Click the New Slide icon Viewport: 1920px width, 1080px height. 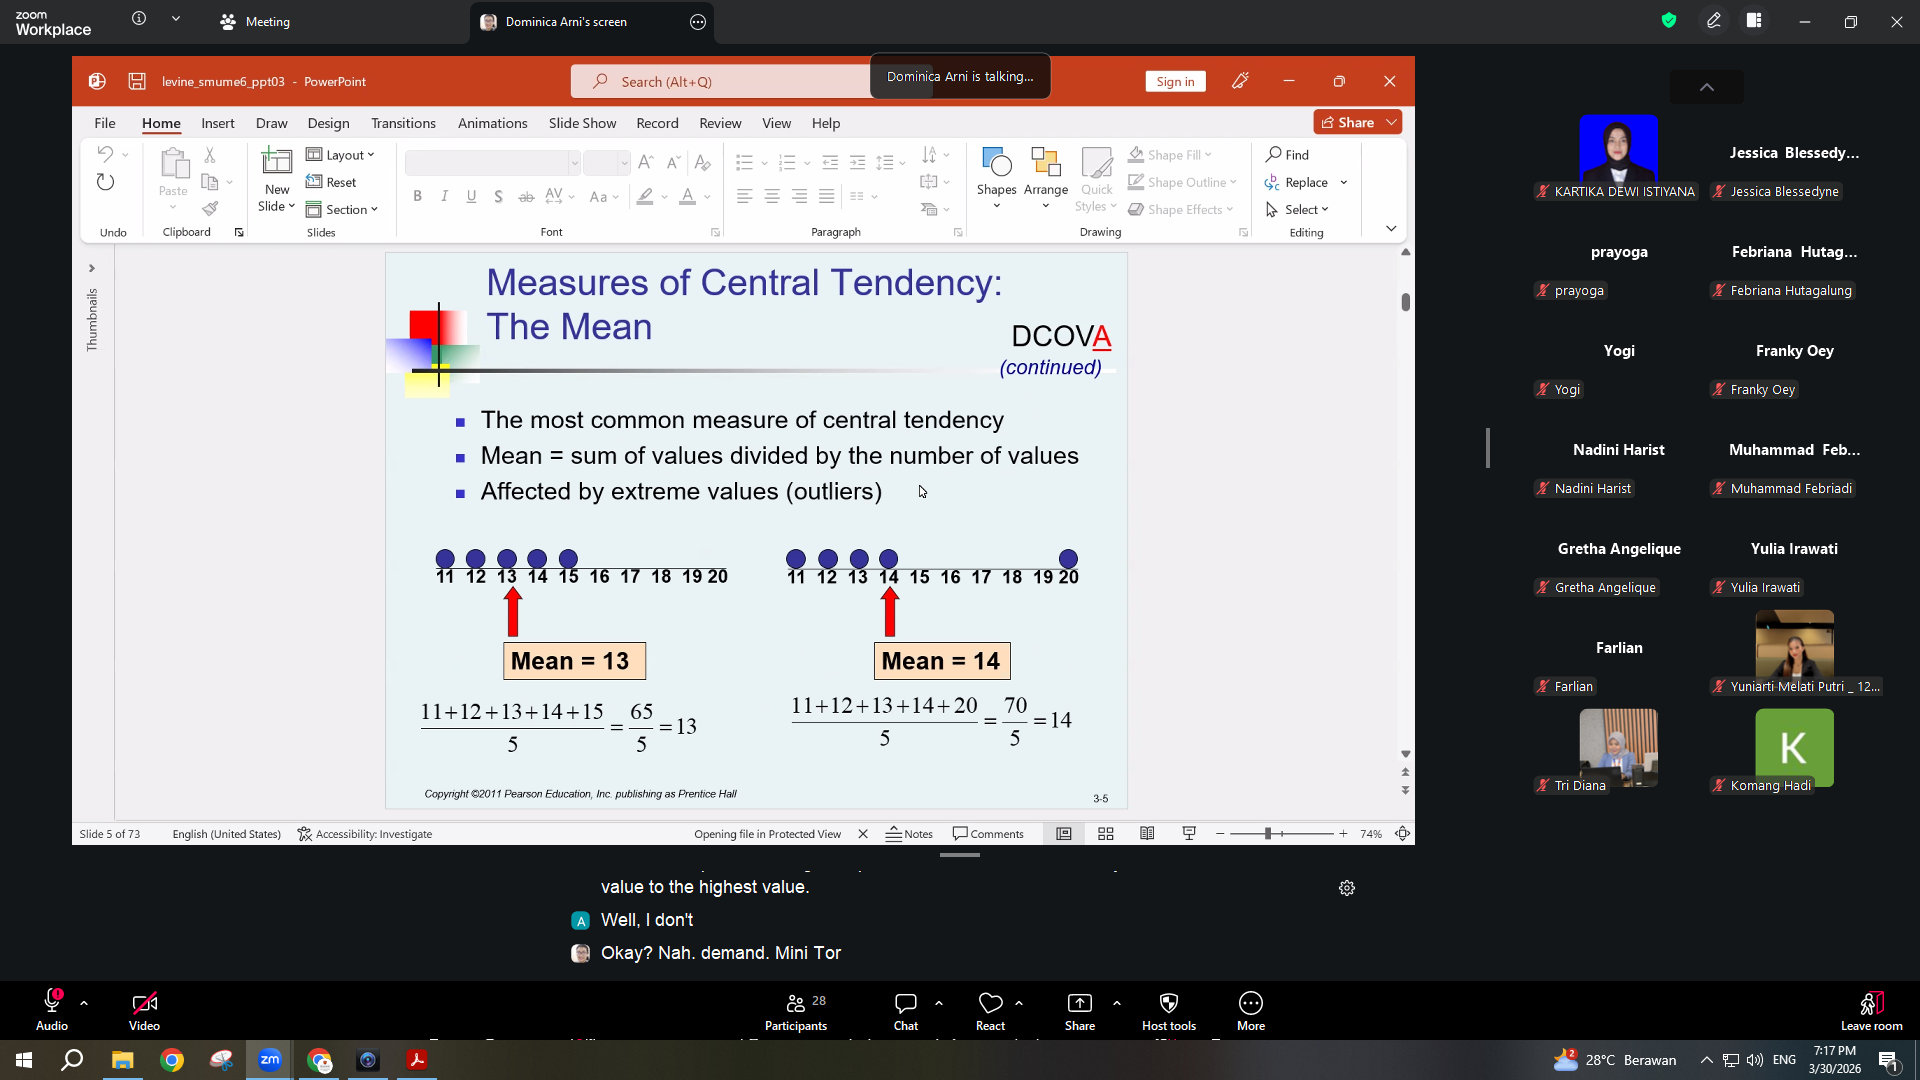(x=276, y=161)
